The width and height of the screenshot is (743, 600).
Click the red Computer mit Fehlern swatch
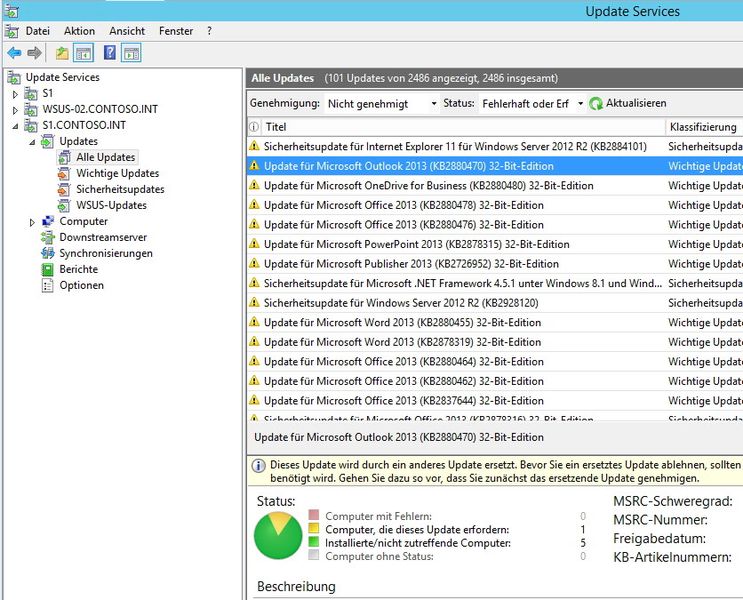click(314, 515)
